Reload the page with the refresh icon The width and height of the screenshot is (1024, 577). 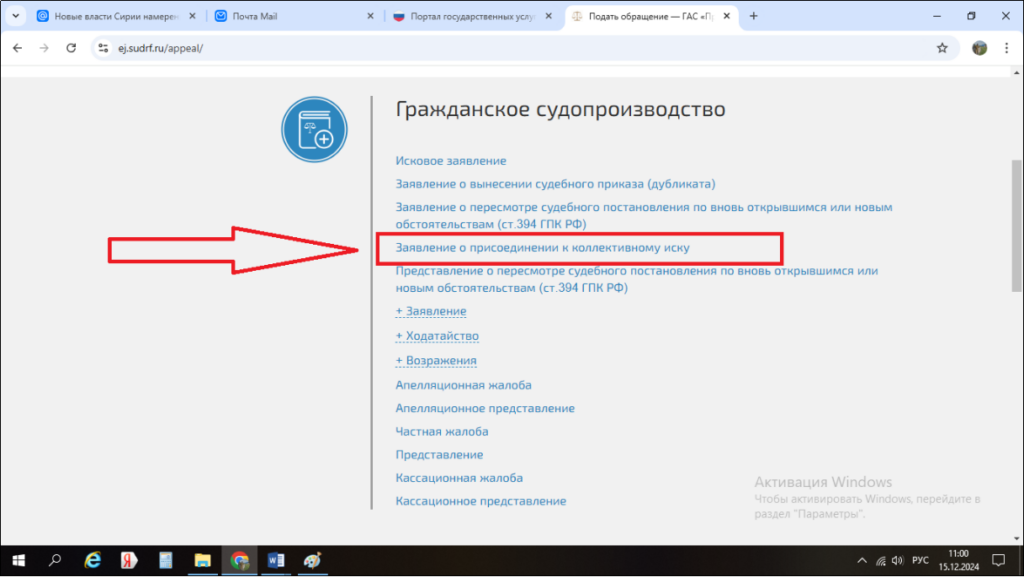(71, 48)
